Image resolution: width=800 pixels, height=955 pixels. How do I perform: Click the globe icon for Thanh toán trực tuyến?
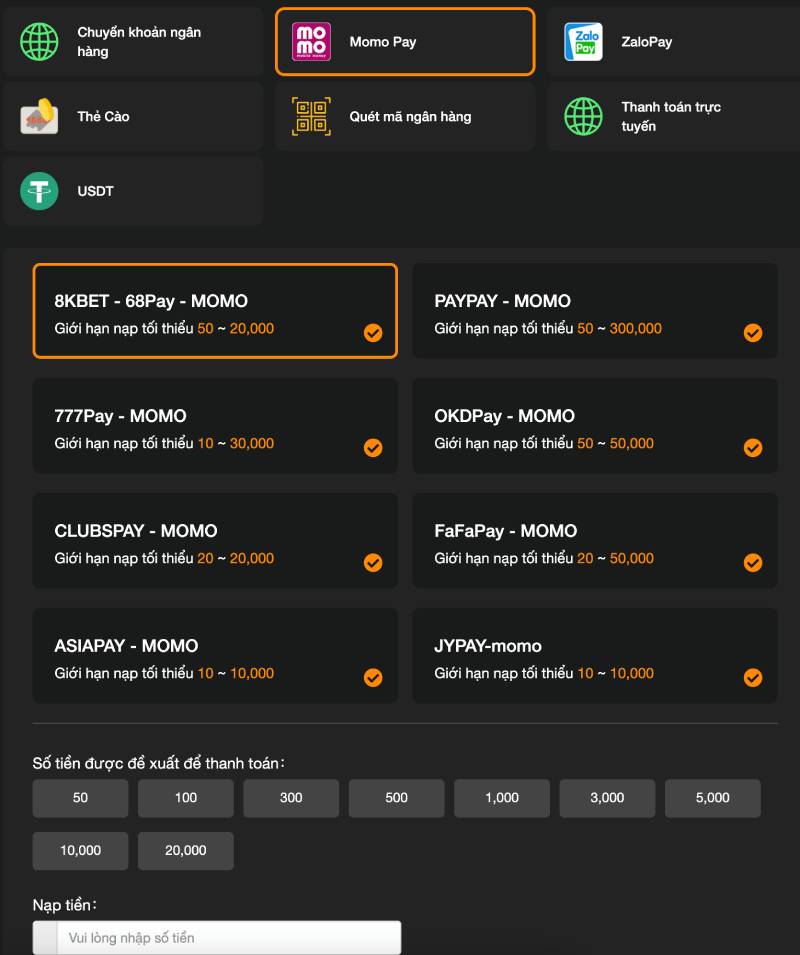[x=584, y=116]
